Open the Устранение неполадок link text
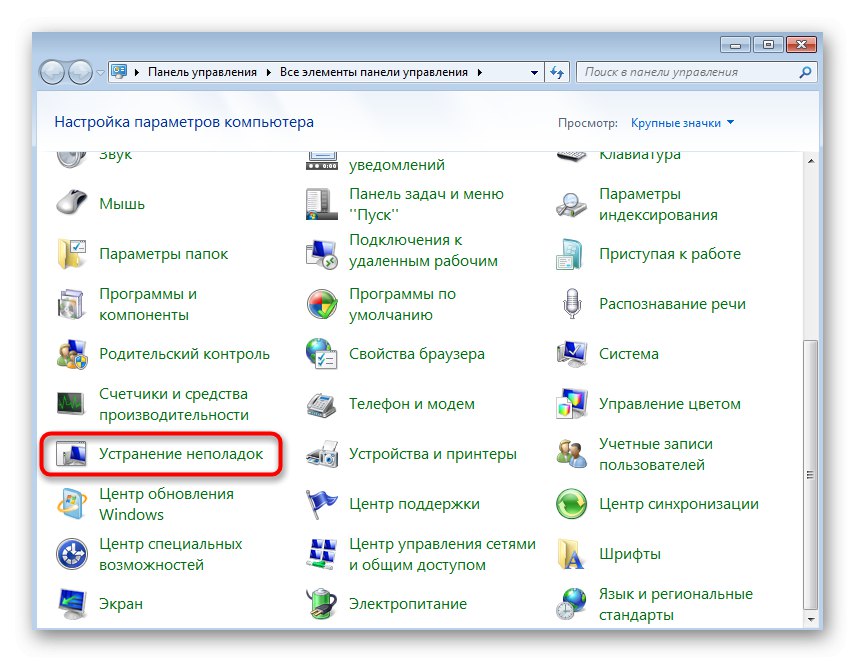855x662 pixels. (181, 454)
